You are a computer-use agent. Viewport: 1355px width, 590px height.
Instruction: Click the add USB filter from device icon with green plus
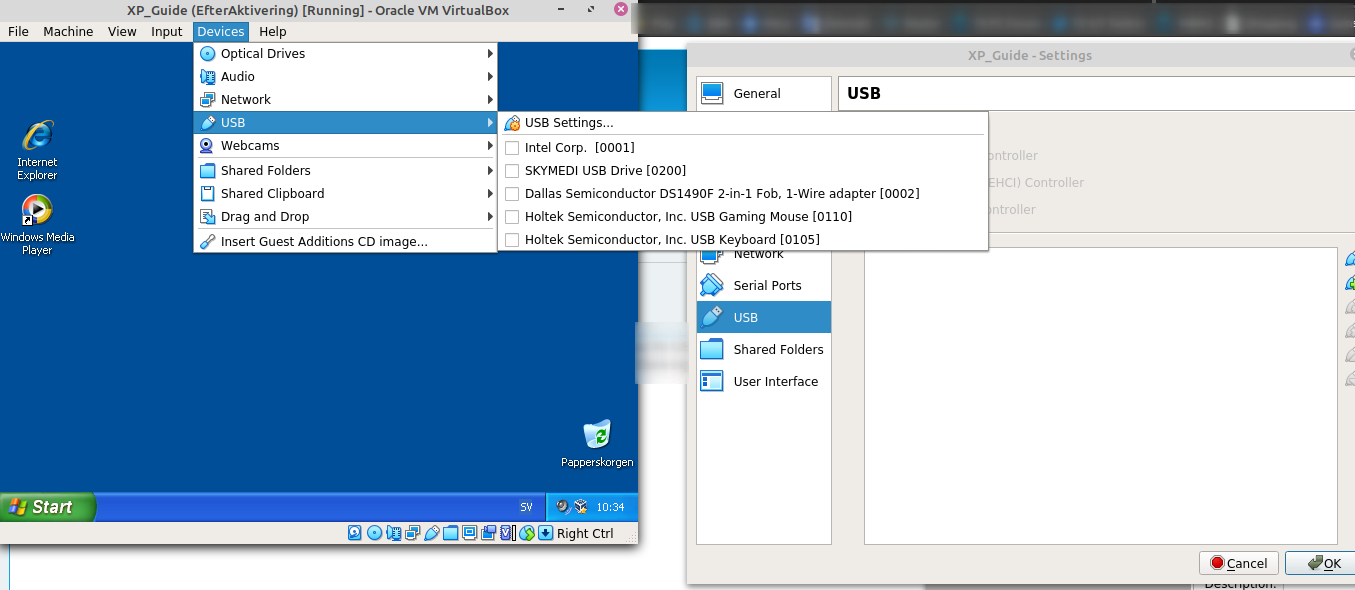pyautogui.click(x=1350, y=283)
